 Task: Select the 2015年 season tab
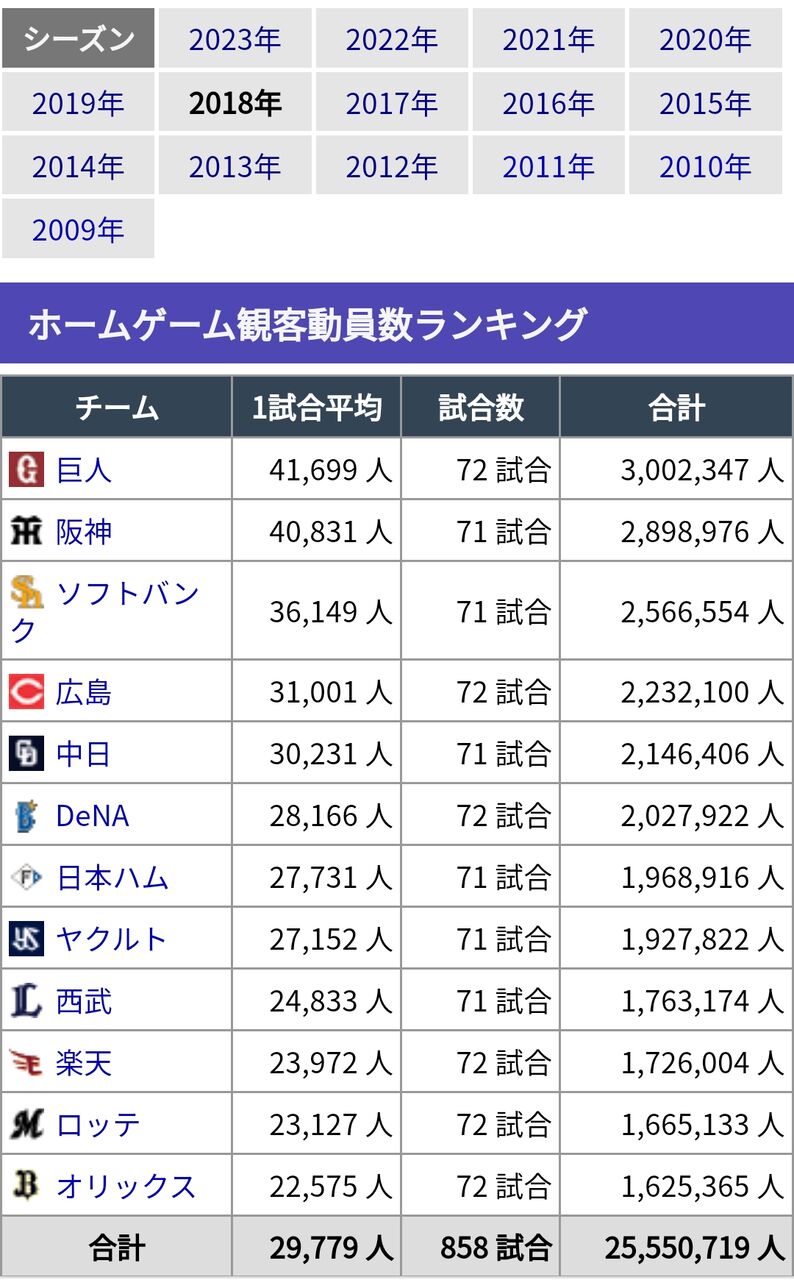[x=705, y=103]
